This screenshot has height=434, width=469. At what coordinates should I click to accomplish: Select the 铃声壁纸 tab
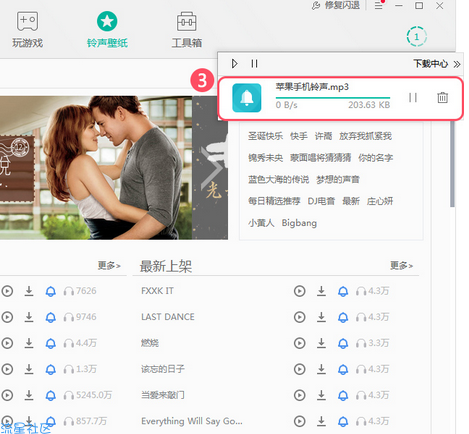click(107, 30)
